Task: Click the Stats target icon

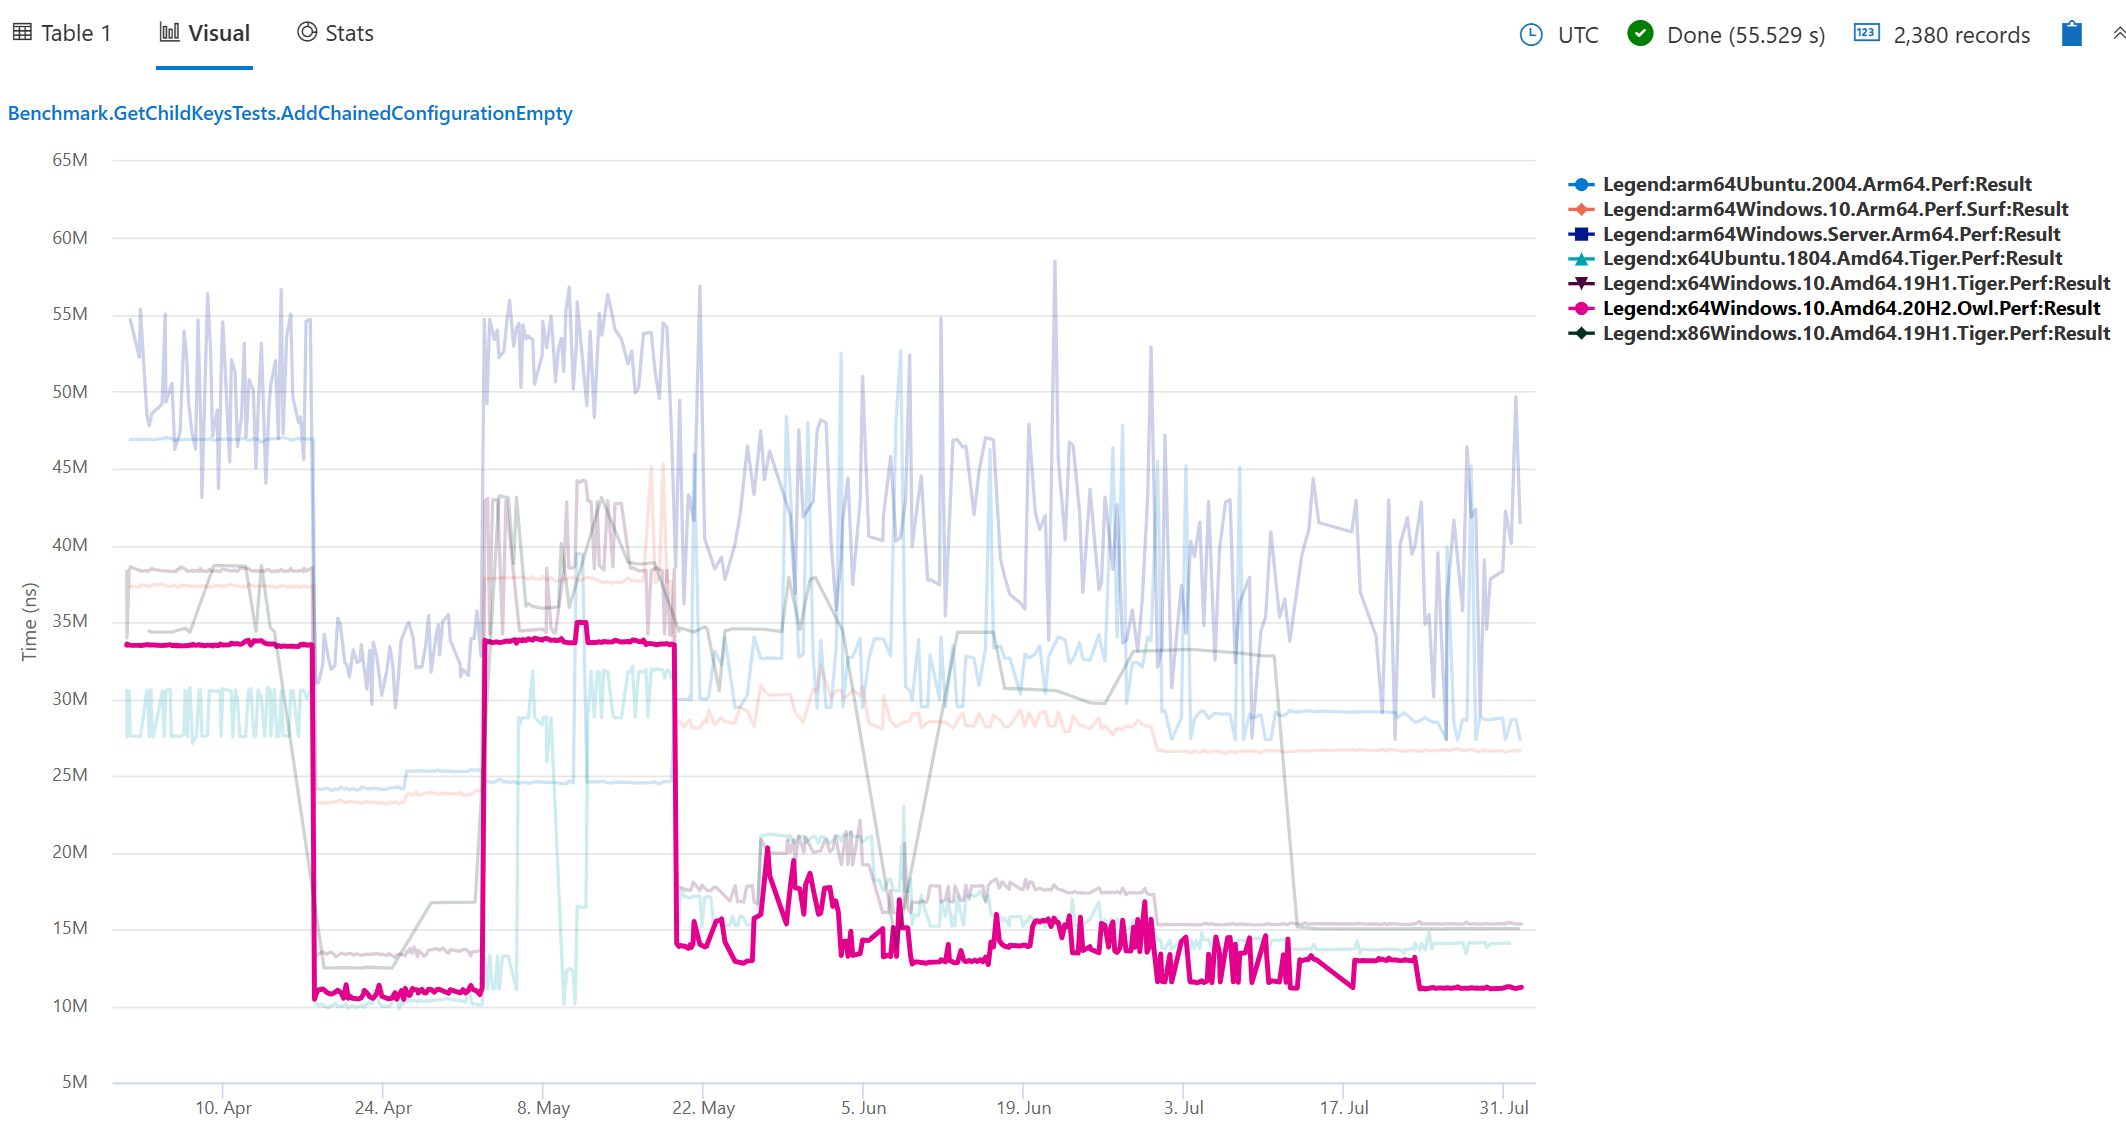Action: pos(306,31)
